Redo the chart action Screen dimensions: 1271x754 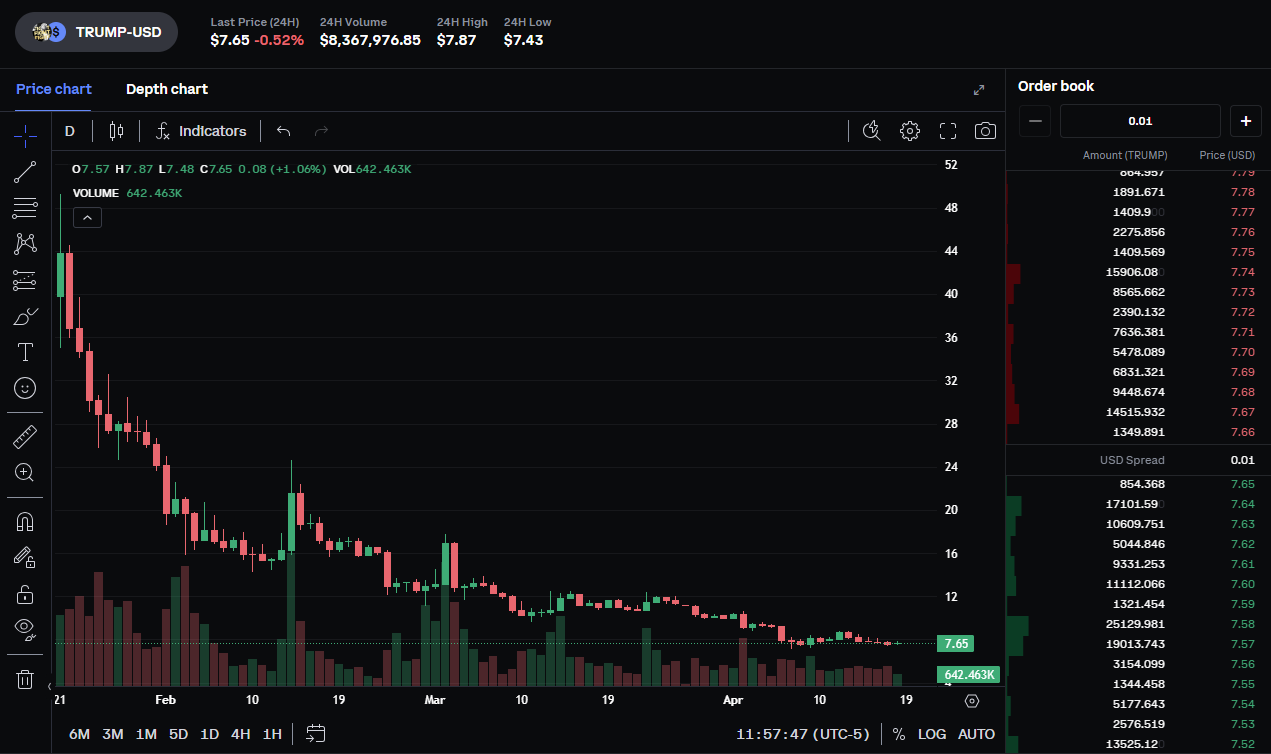coord(321,131)
